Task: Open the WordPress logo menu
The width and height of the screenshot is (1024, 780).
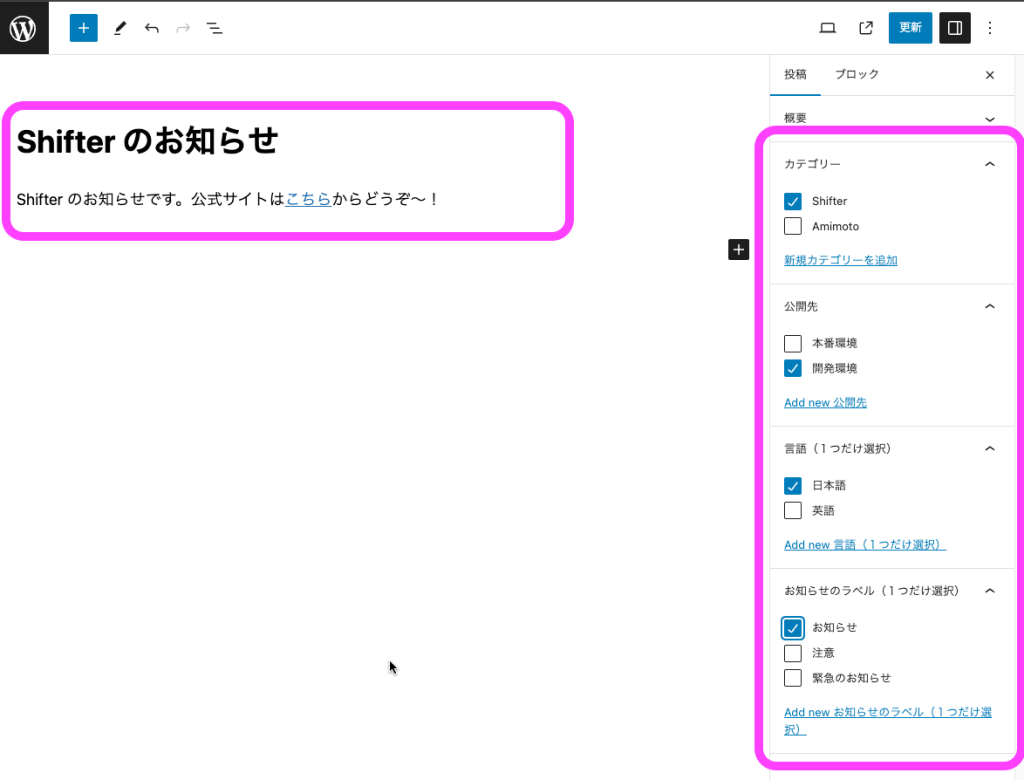Action: (x=24, y=28)
